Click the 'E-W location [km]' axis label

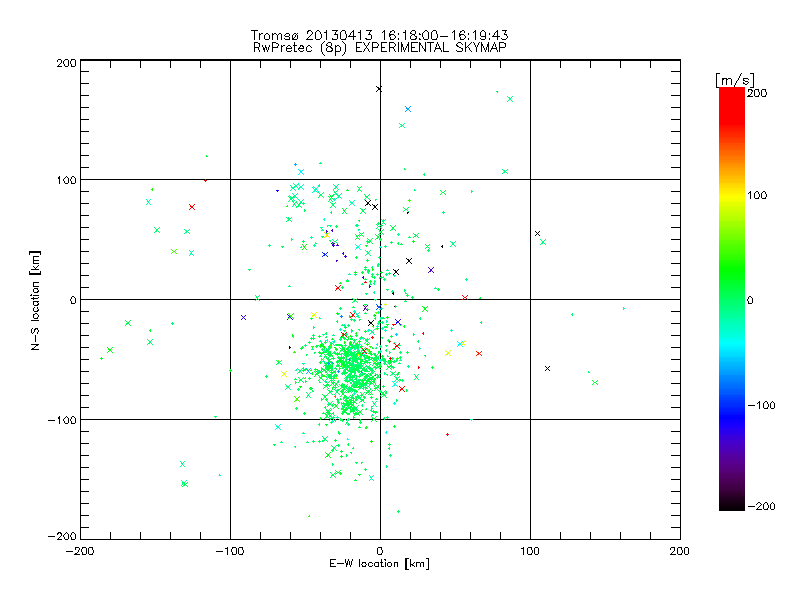click(x=379, y=563)
